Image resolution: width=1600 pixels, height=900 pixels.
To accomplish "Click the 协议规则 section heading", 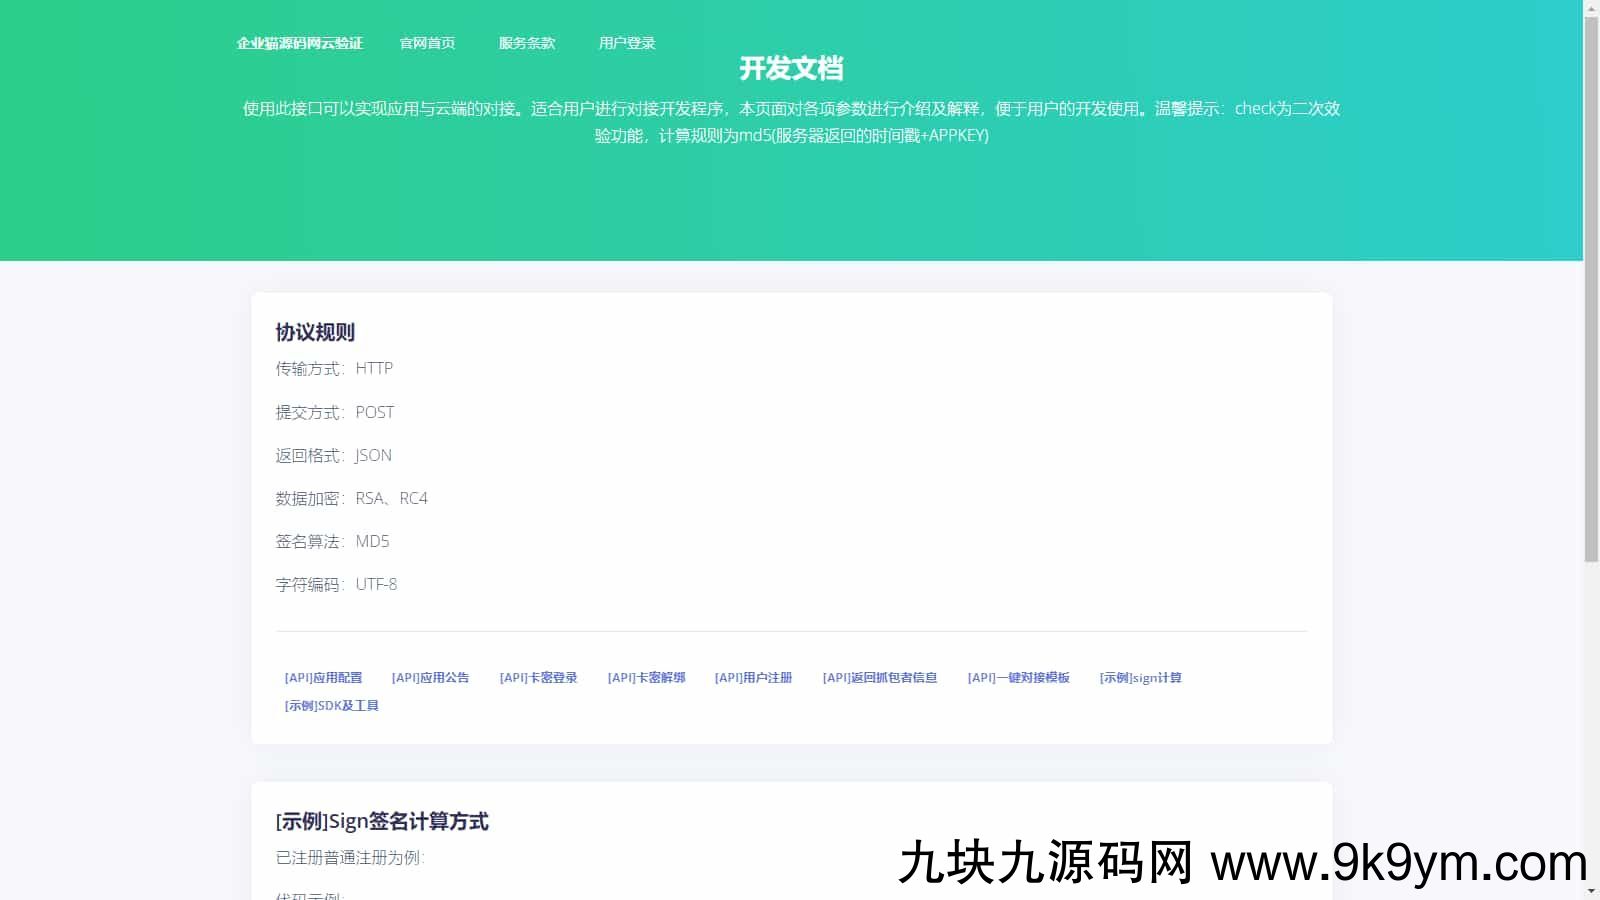I will pyautogui.click(x=315, y=333).
